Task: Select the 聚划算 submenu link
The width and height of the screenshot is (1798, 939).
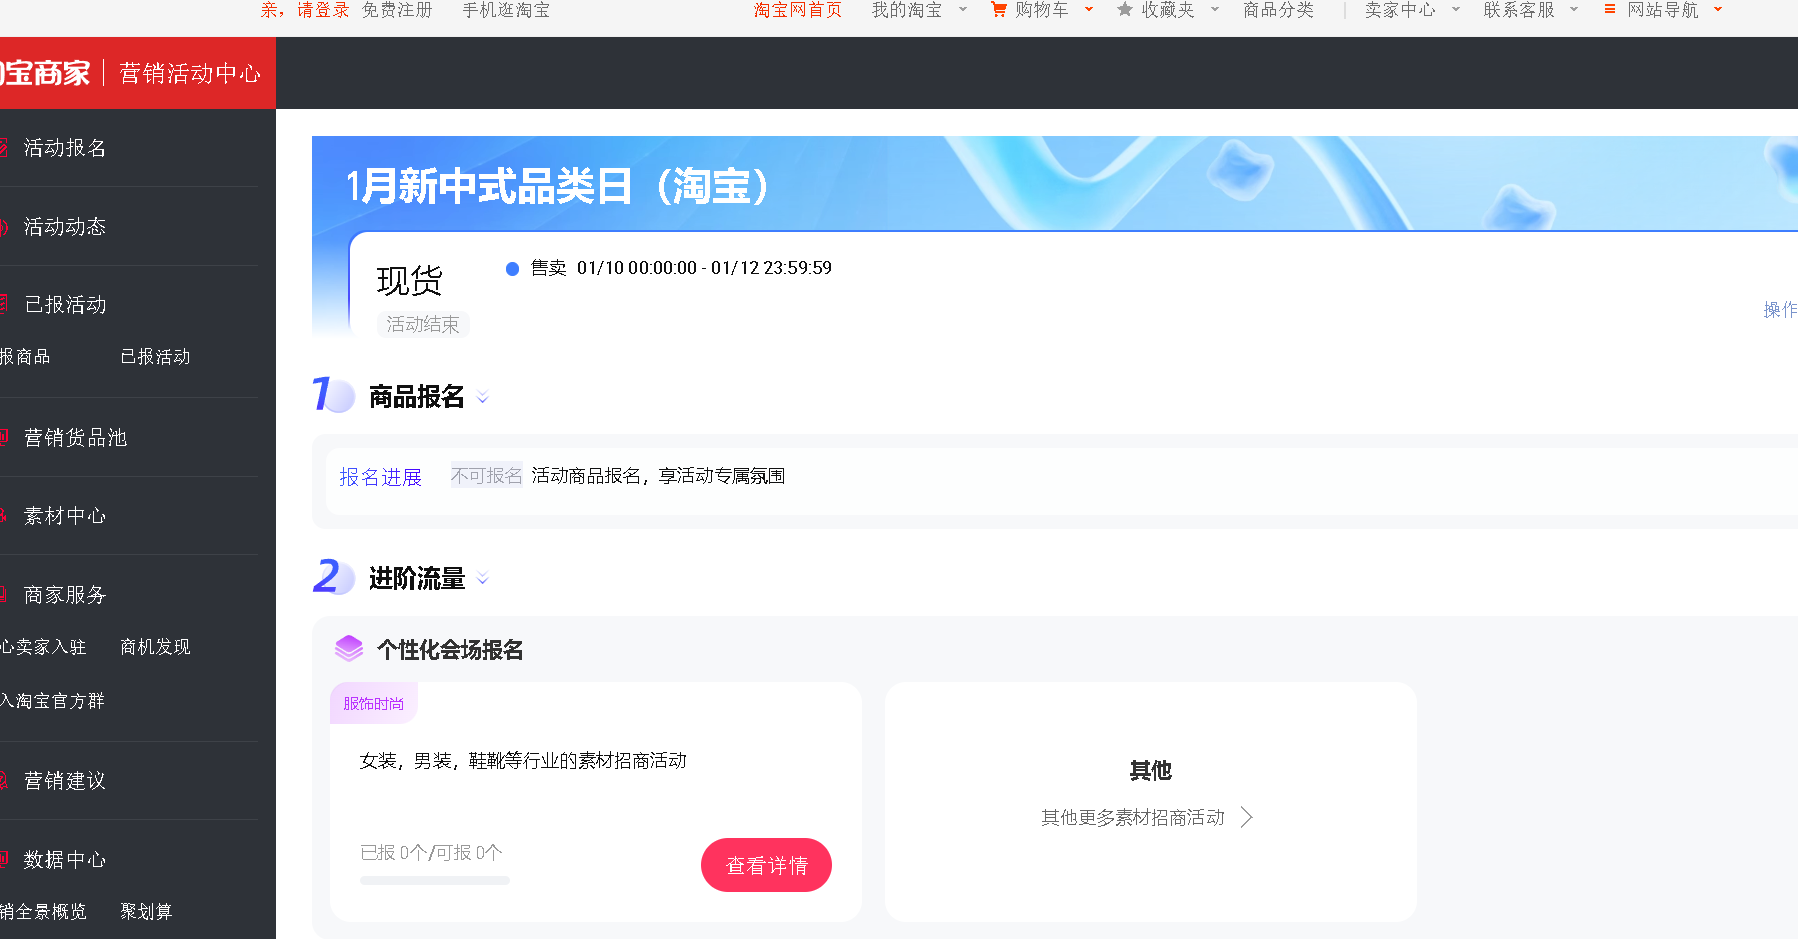Action: [x=146, y=912]
